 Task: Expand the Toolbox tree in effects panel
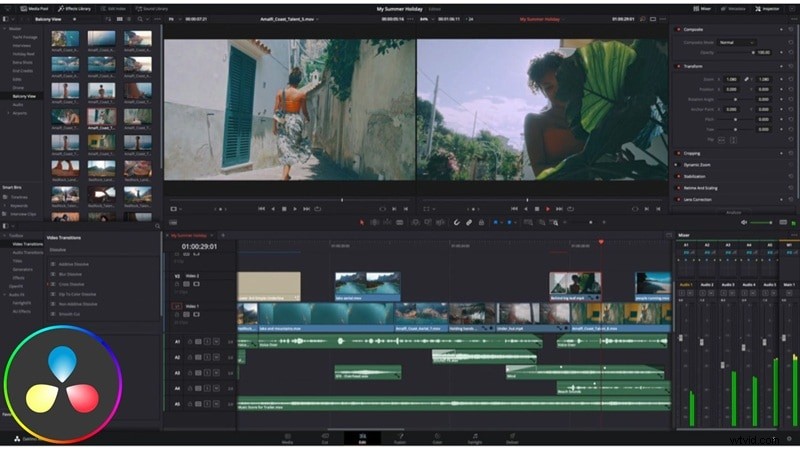coord(5,236)
